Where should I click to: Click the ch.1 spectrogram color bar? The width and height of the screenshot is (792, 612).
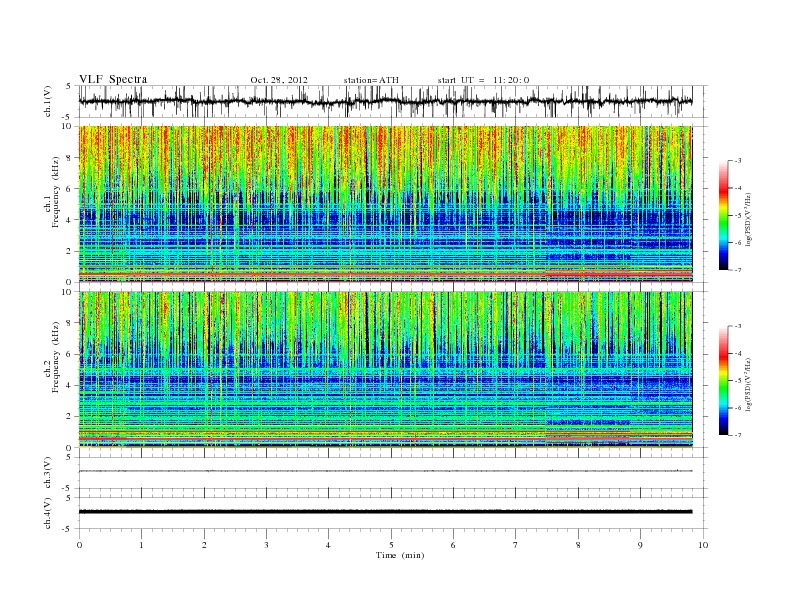tap(723, 215)
